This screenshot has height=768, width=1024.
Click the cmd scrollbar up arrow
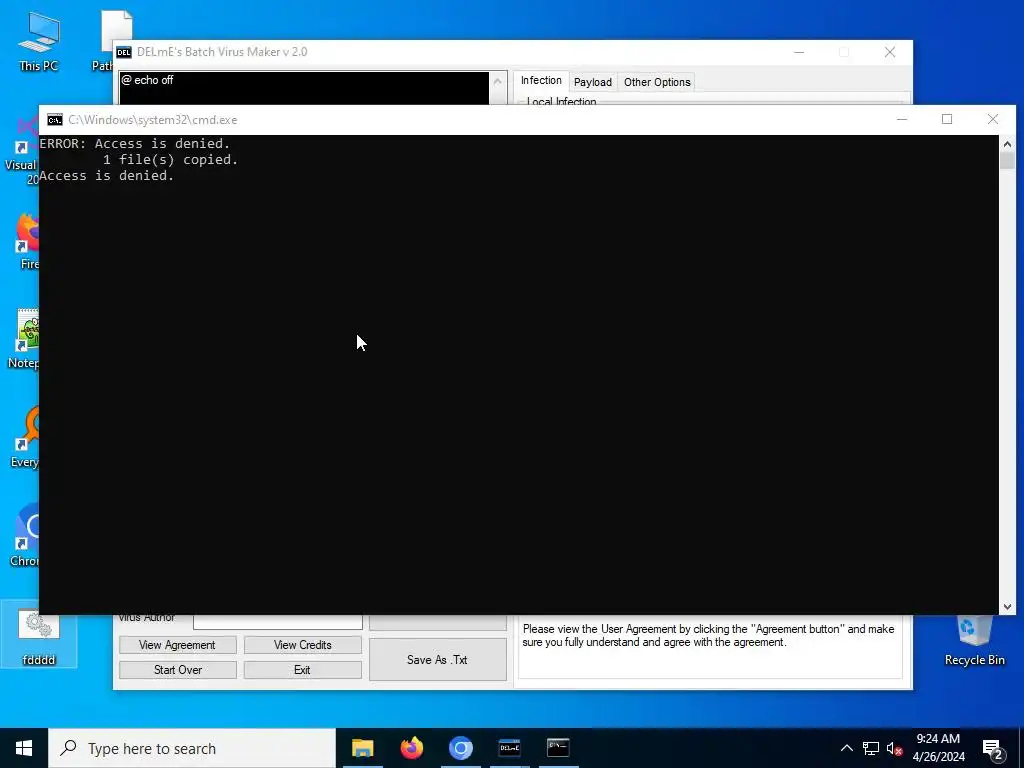click(1007, 144)
